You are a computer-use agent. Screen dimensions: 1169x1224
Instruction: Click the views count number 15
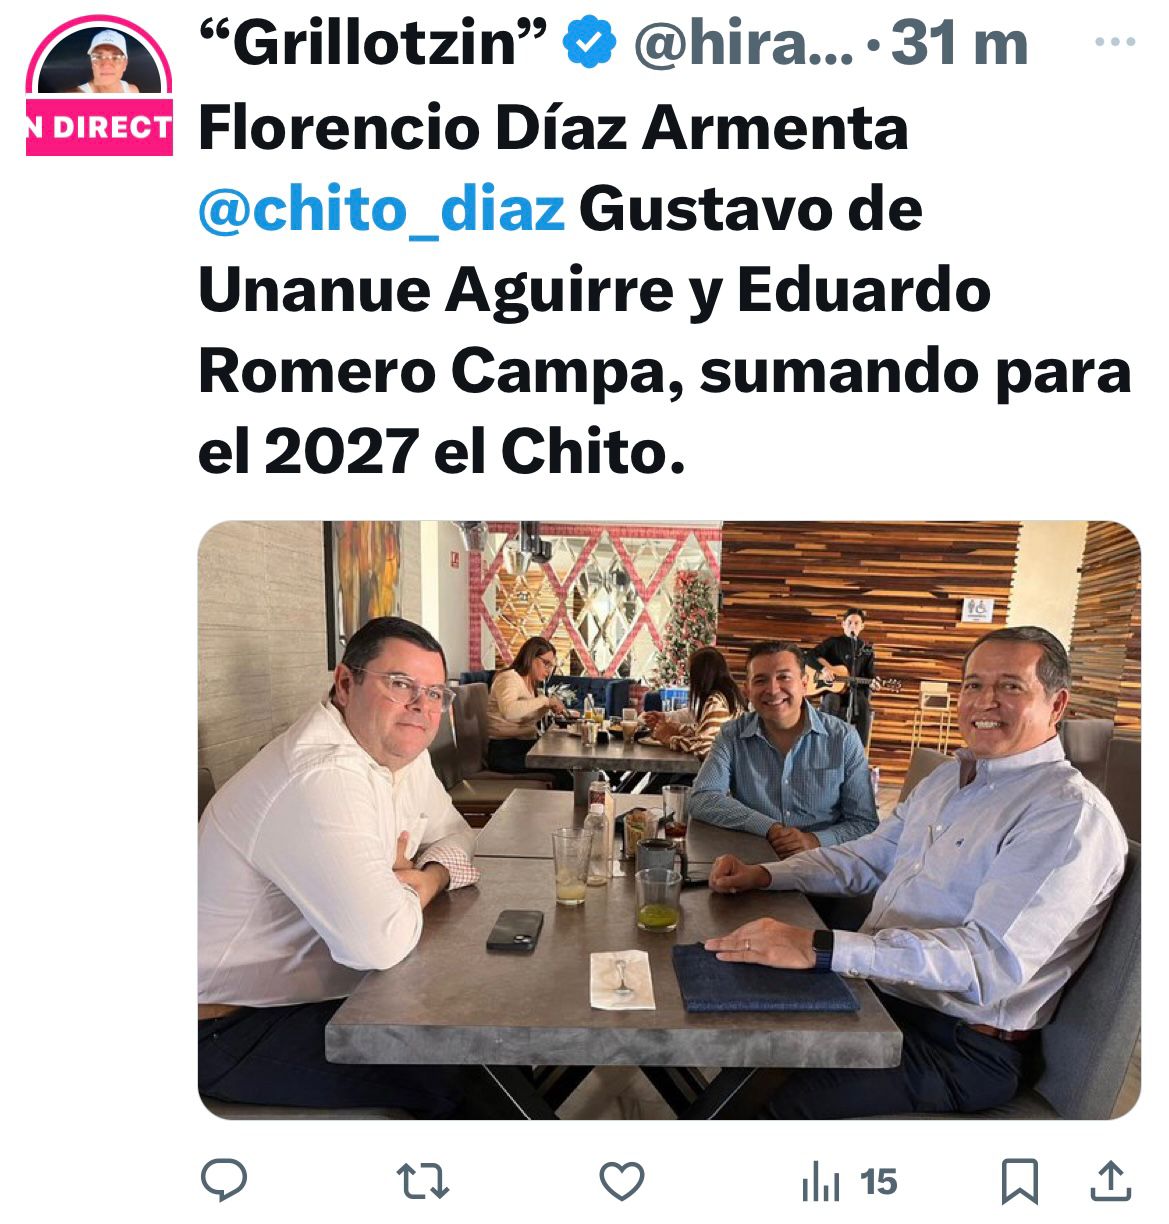(x=879, y=1182)
